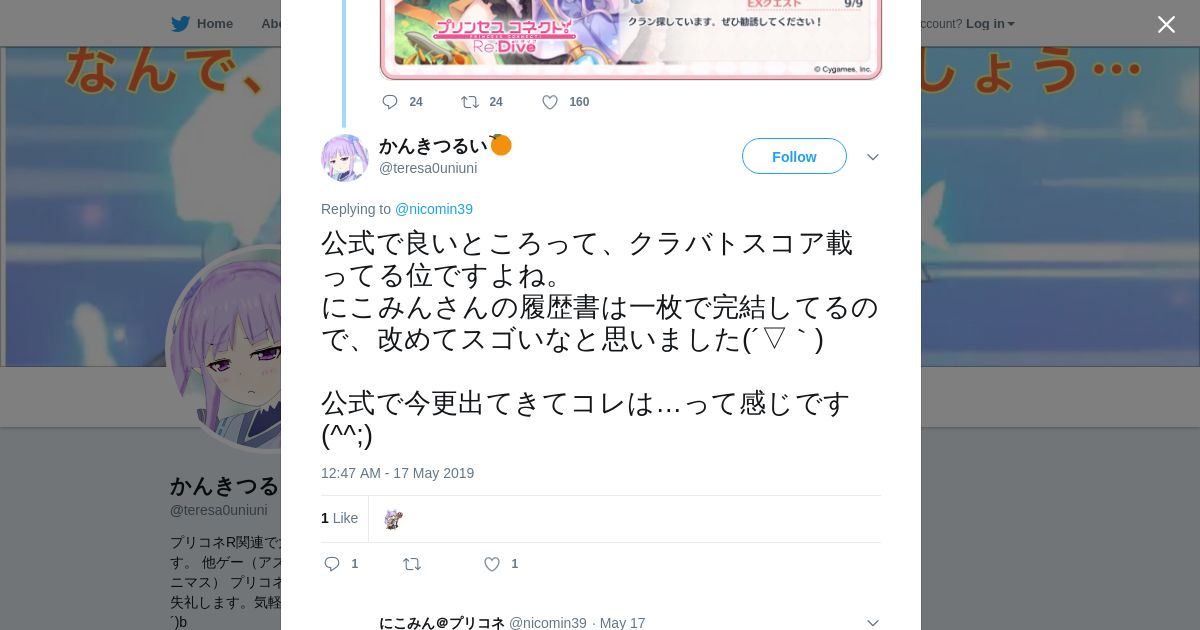Open the tweet timestamp 17 May 2019
1200x630 pixels.
point(397,473)
